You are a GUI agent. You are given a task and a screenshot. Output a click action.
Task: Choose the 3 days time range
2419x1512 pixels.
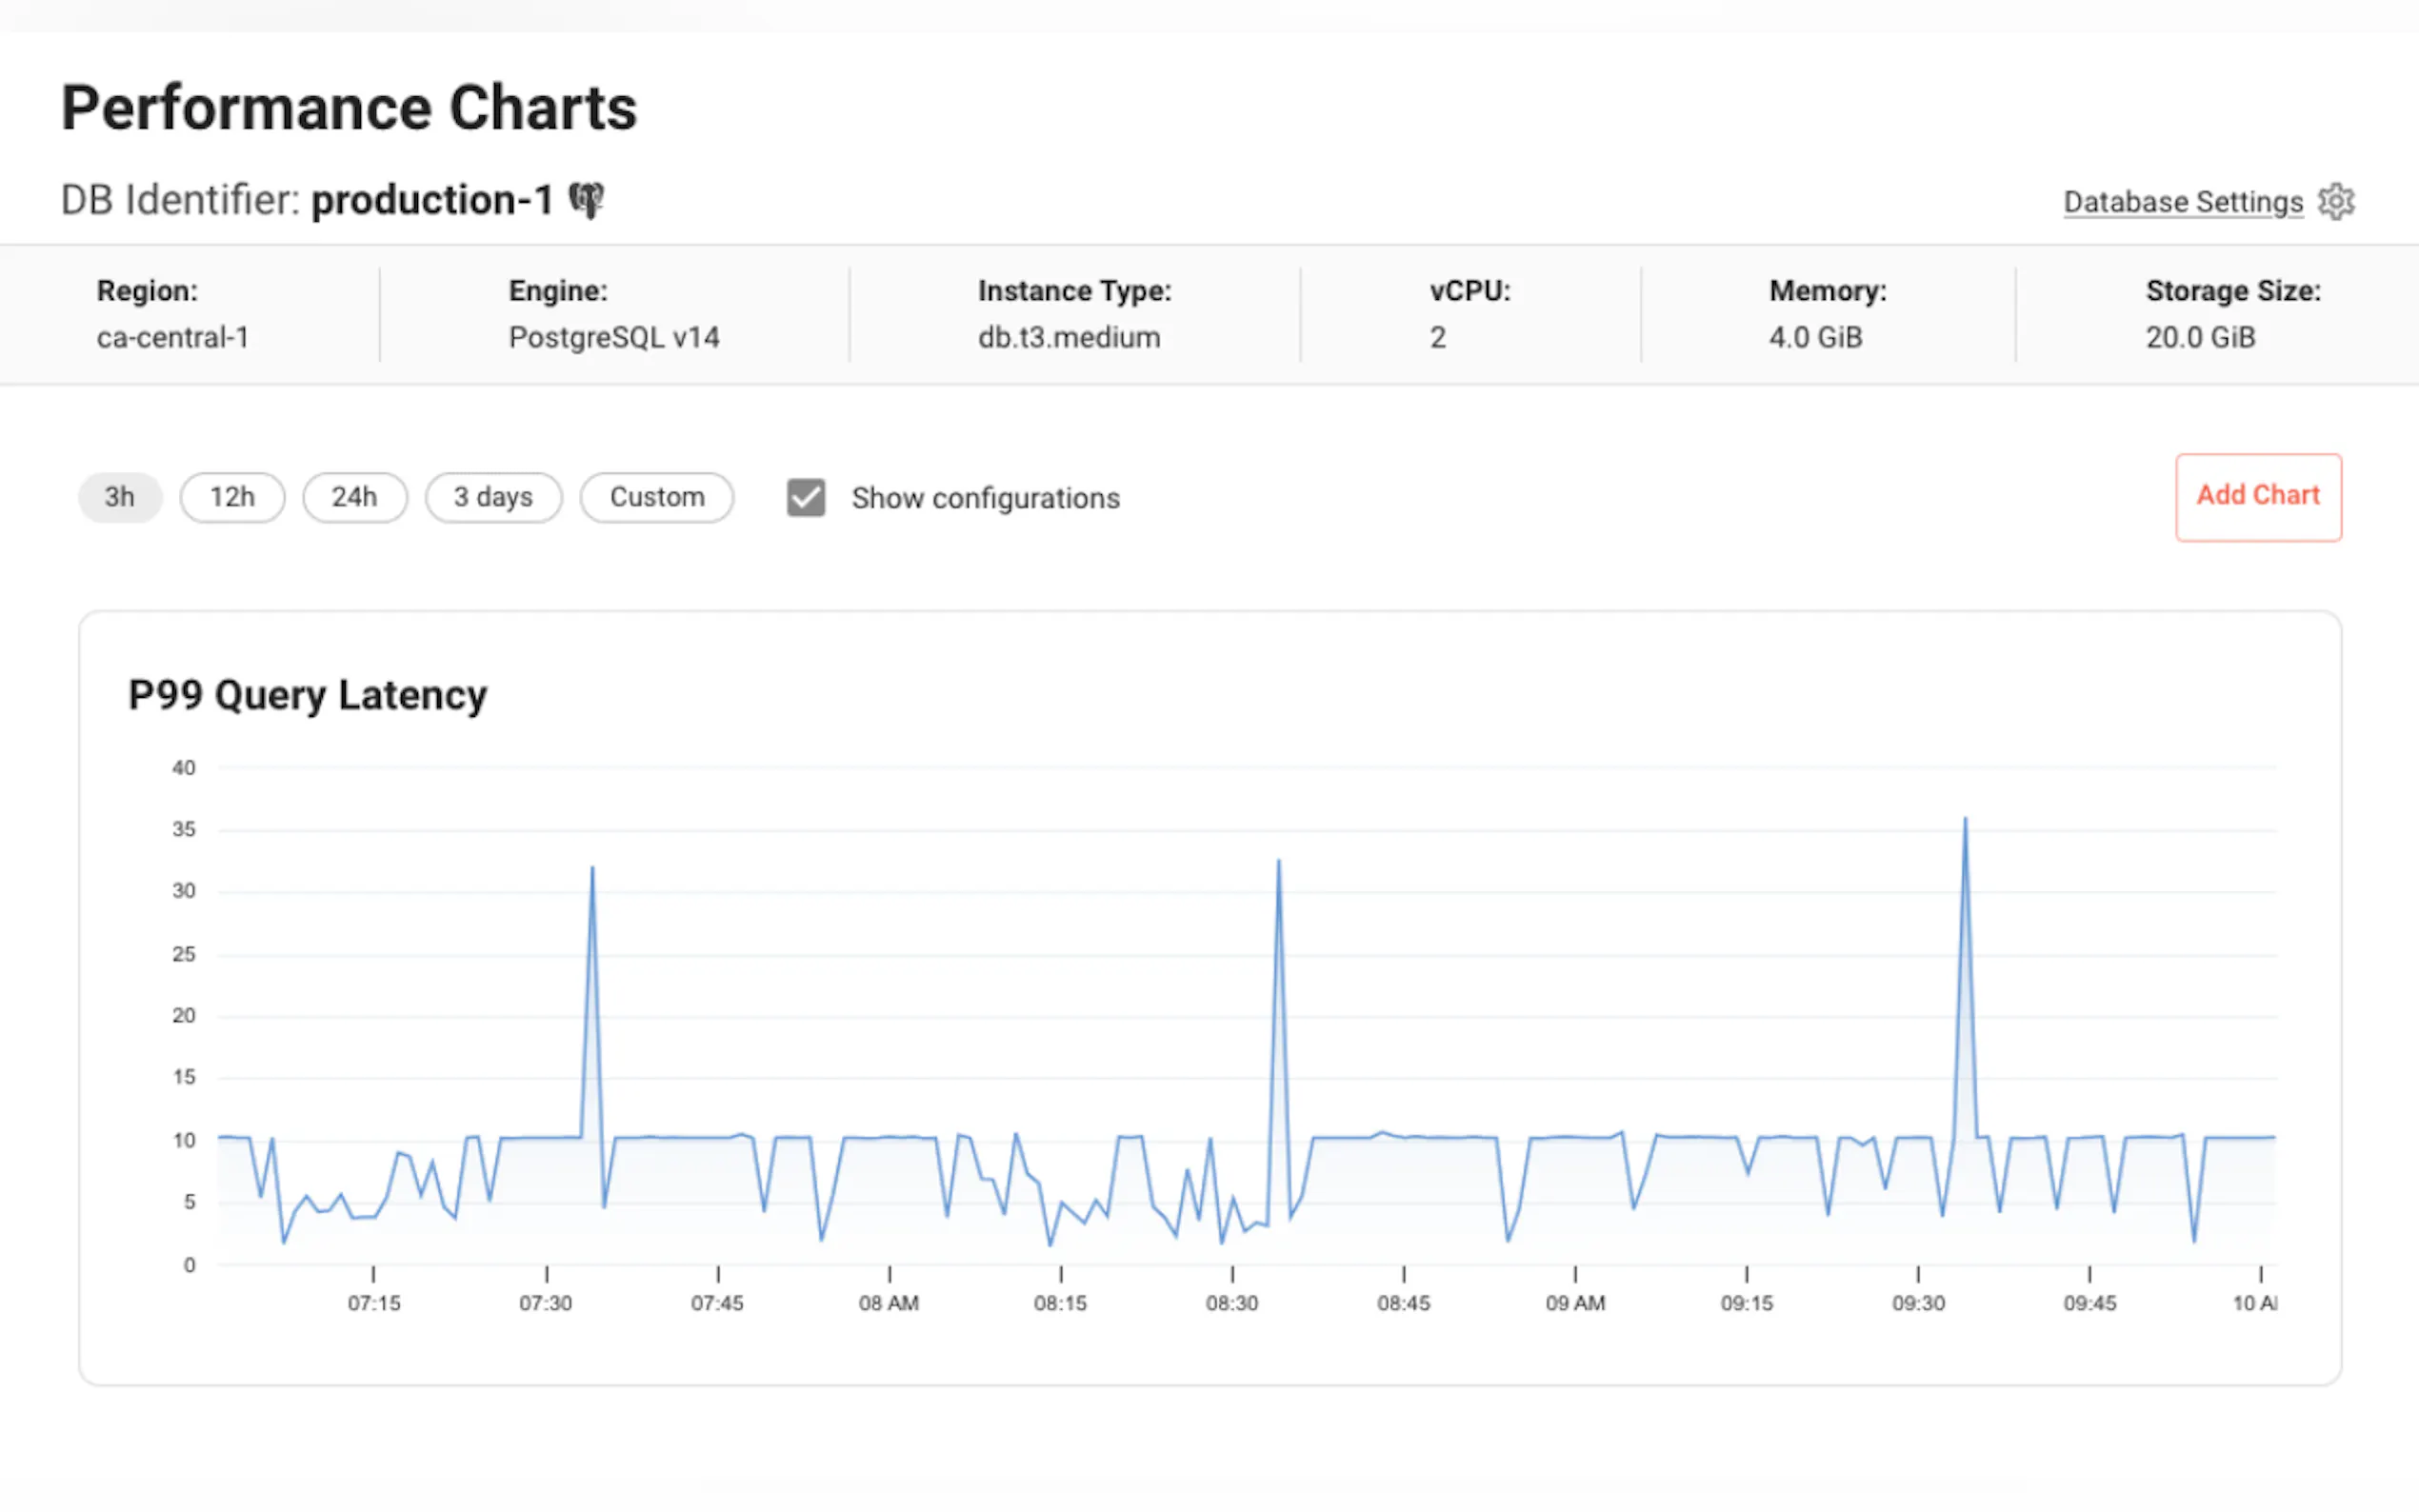493,497
